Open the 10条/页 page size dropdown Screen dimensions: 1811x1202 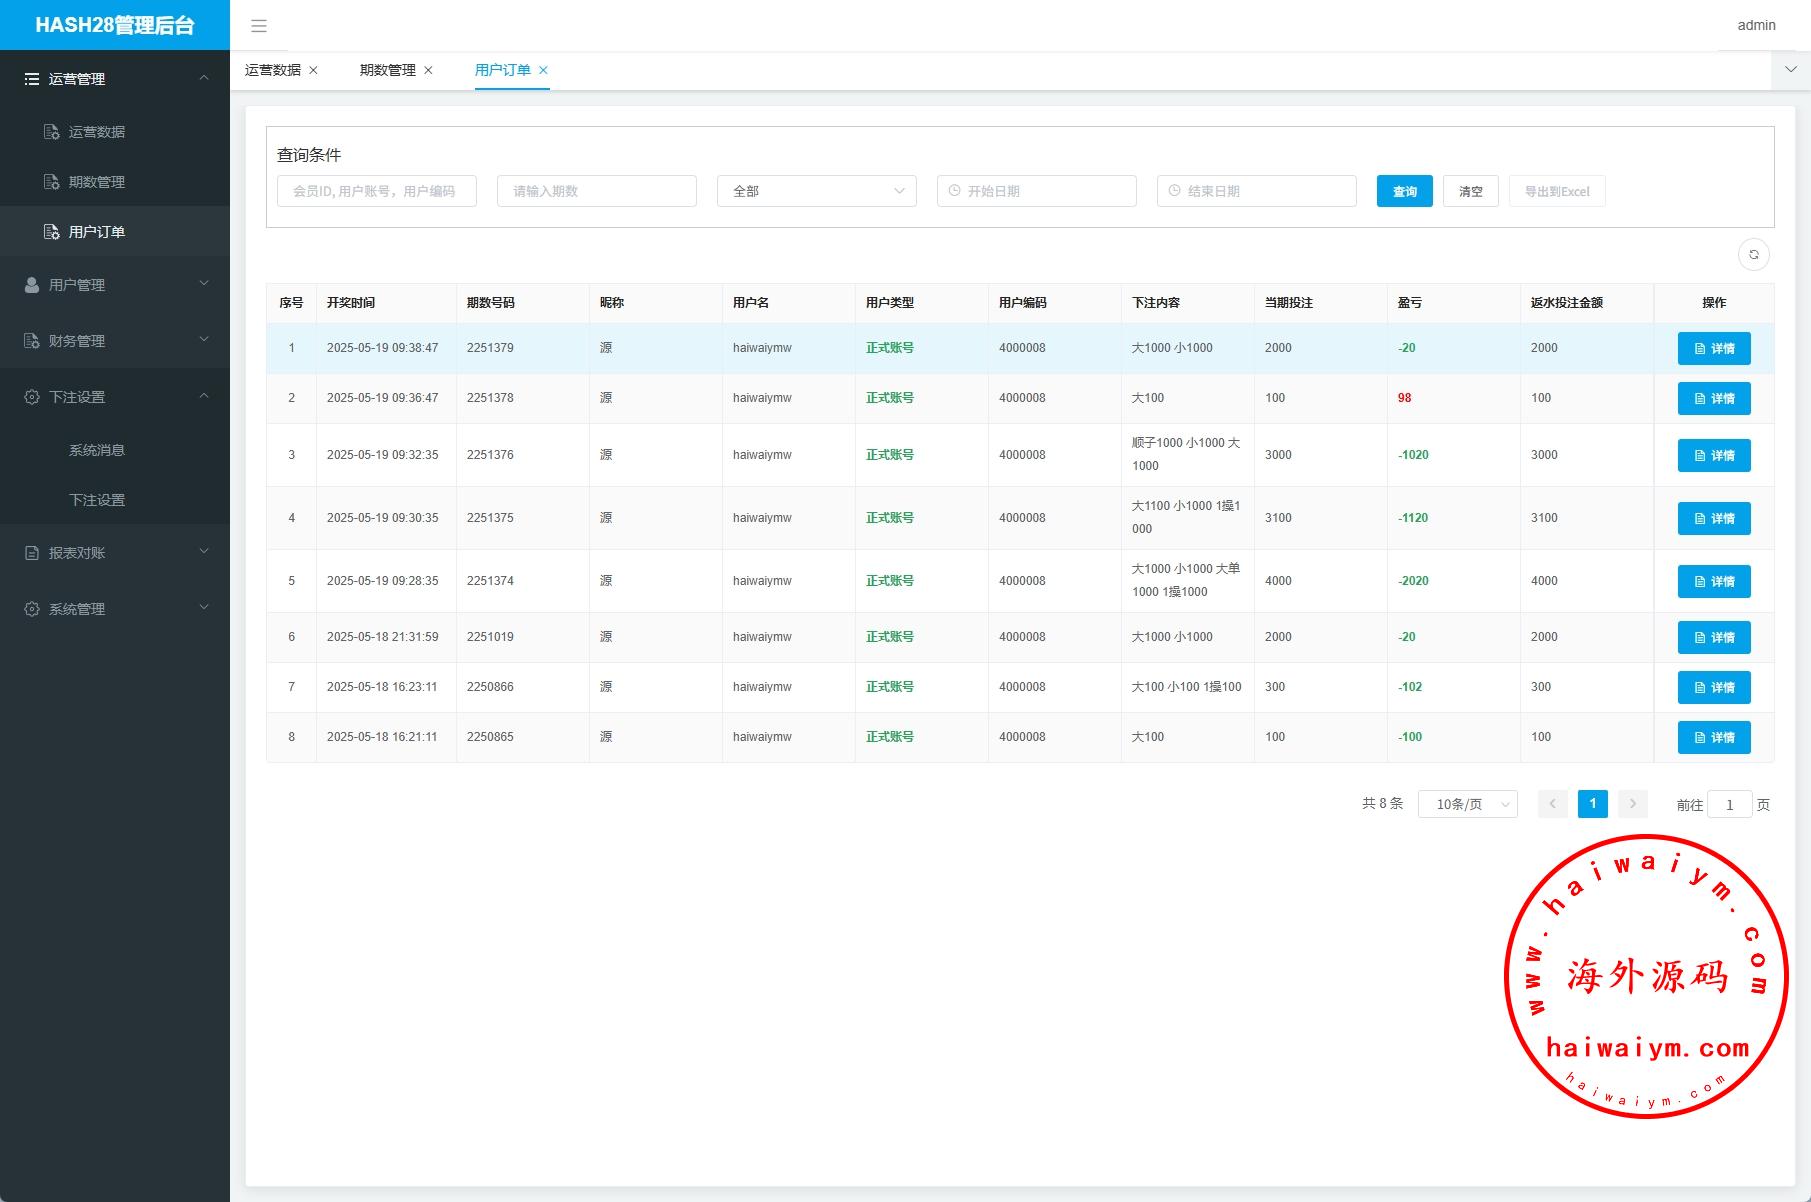(1467, 804)
